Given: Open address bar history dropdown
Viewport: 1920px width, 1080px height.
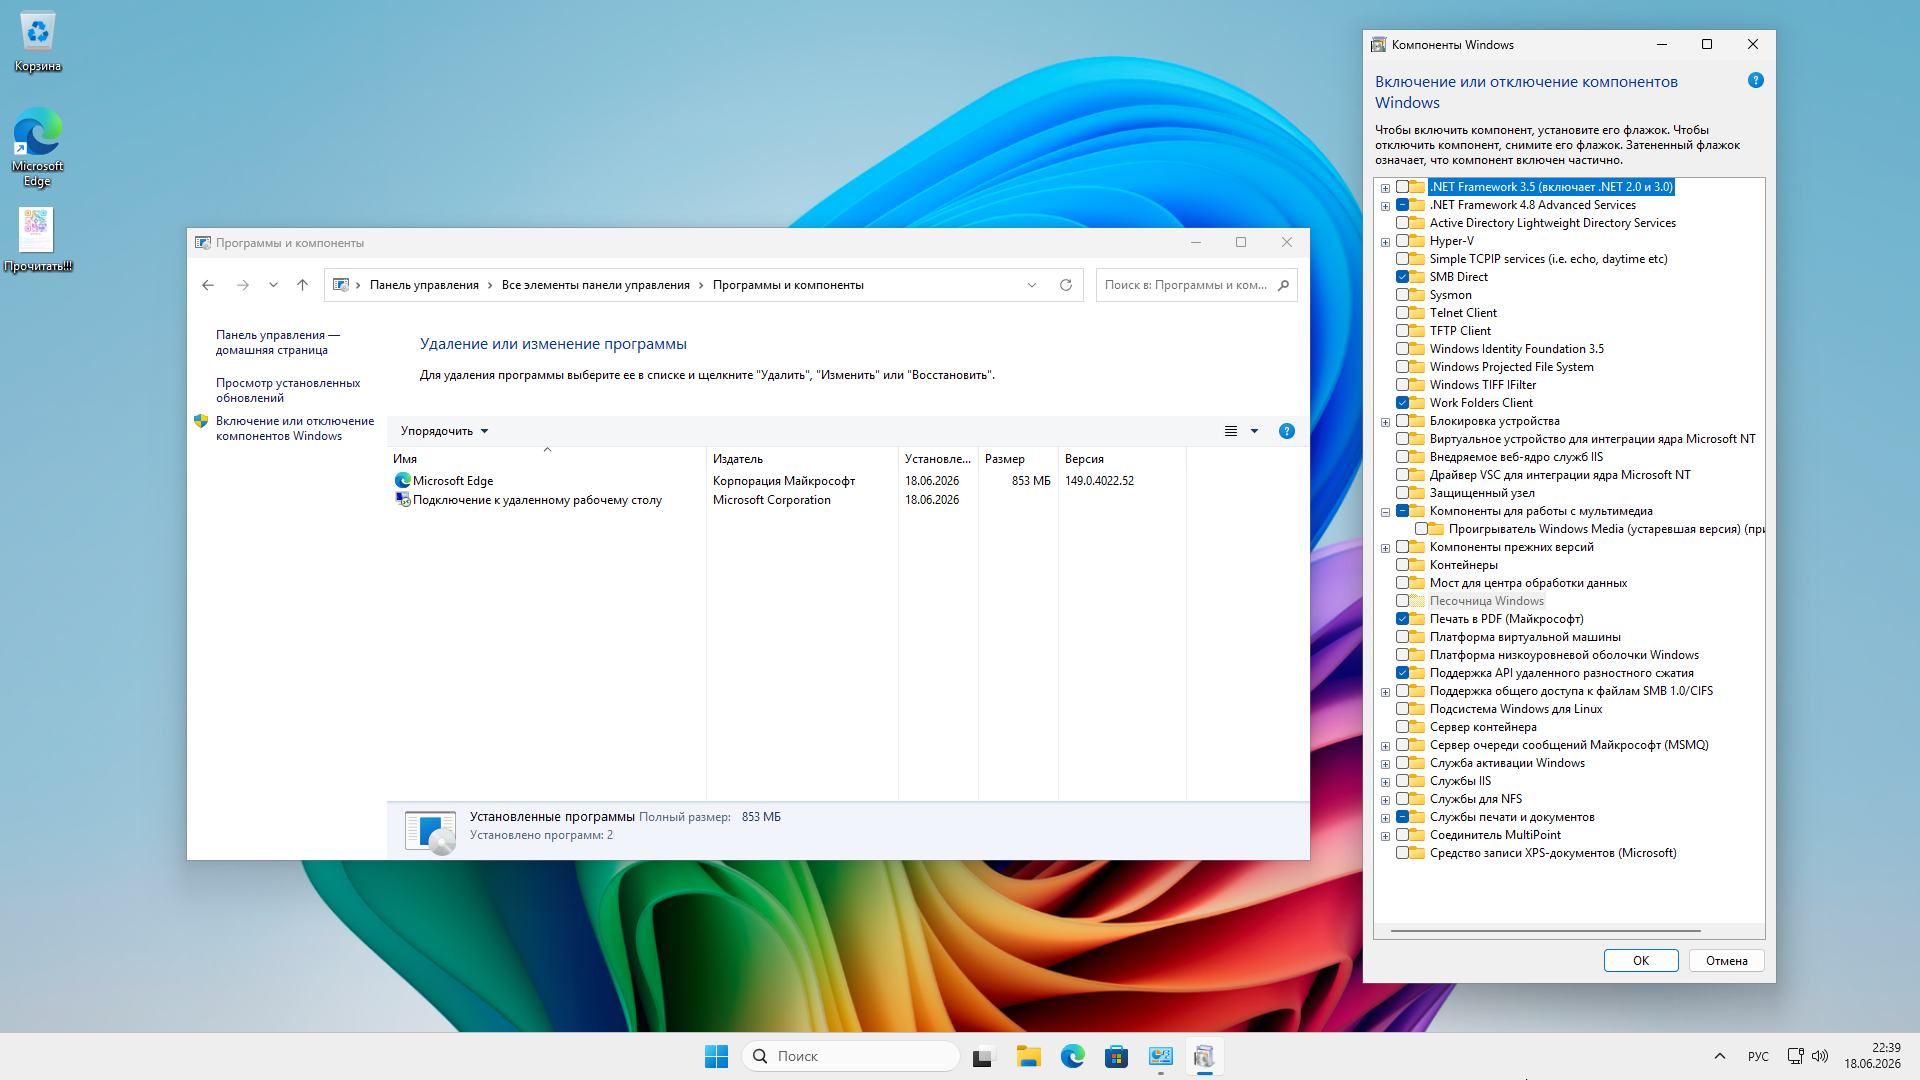Looking at the screenshot, I should point(1032,285).
